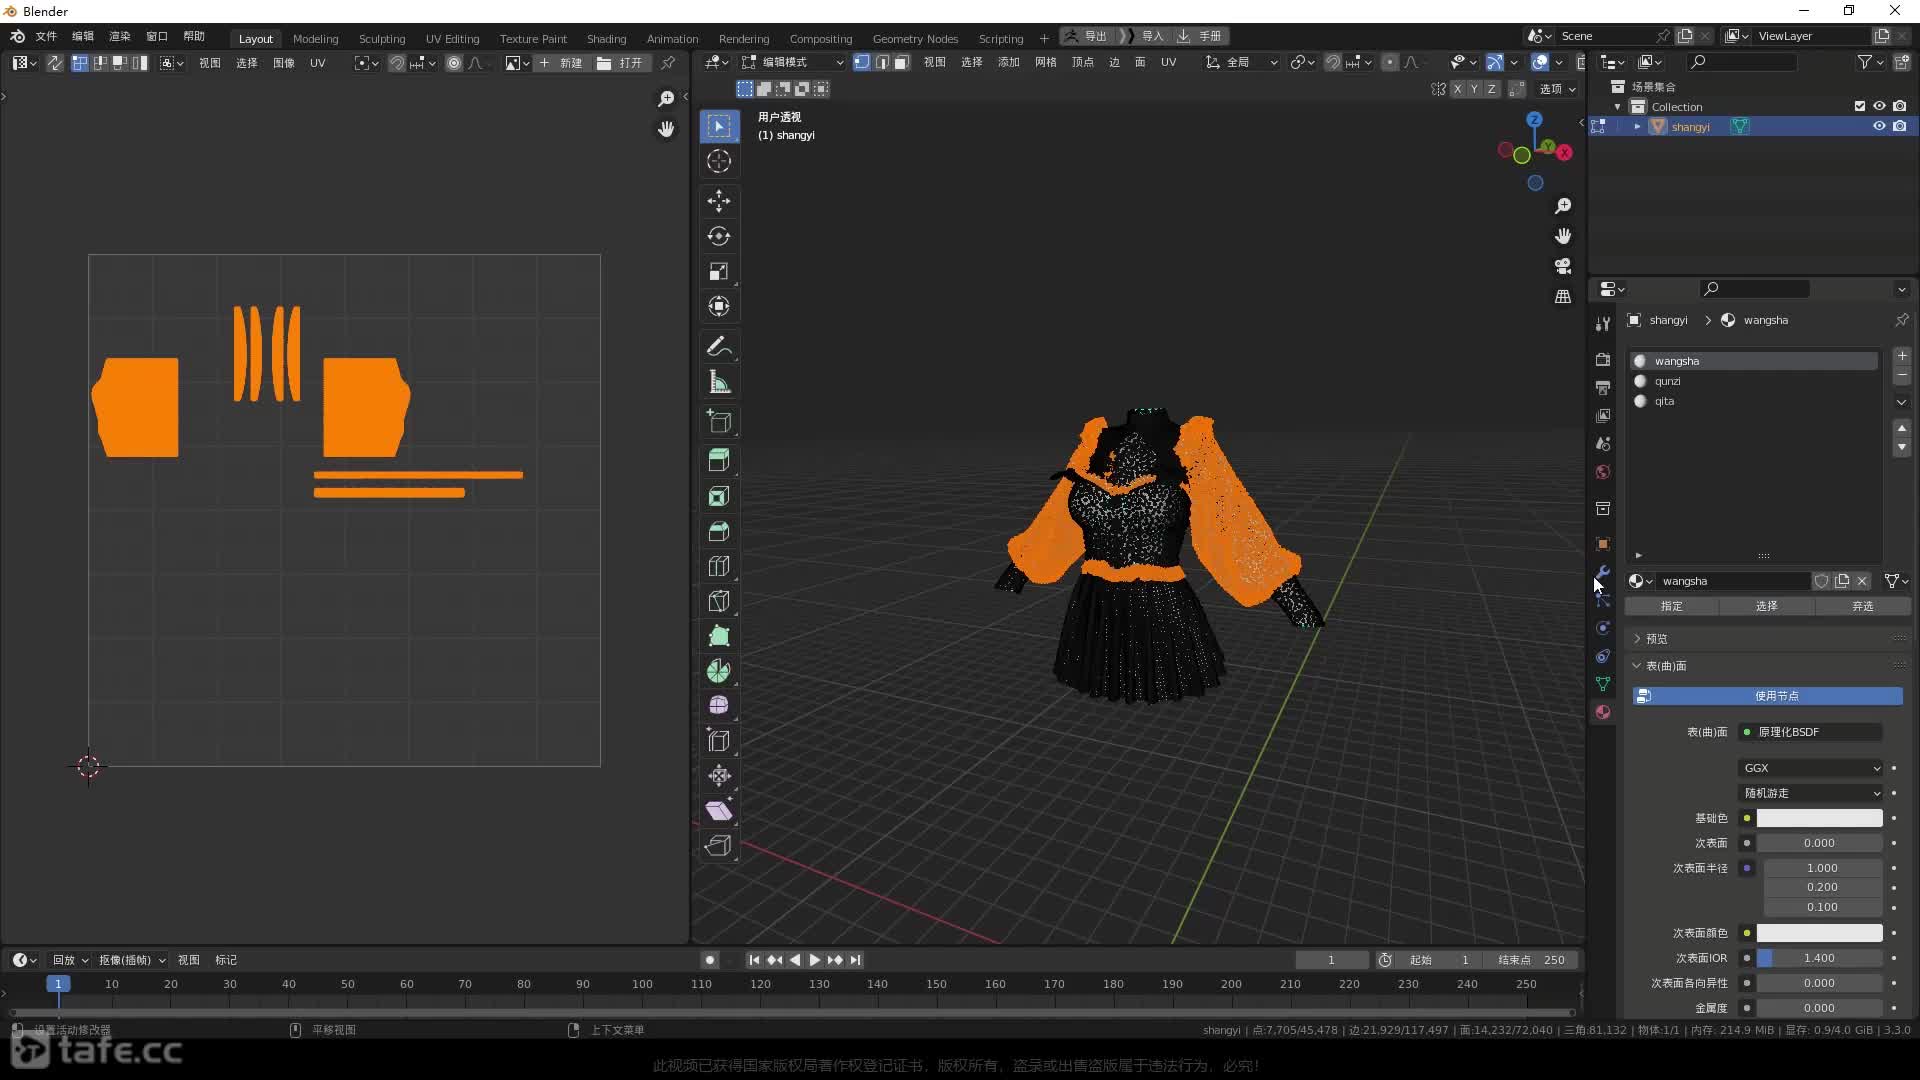Select the Poly Build tool
1920x1080 pixels.
[x=719, y=636]
